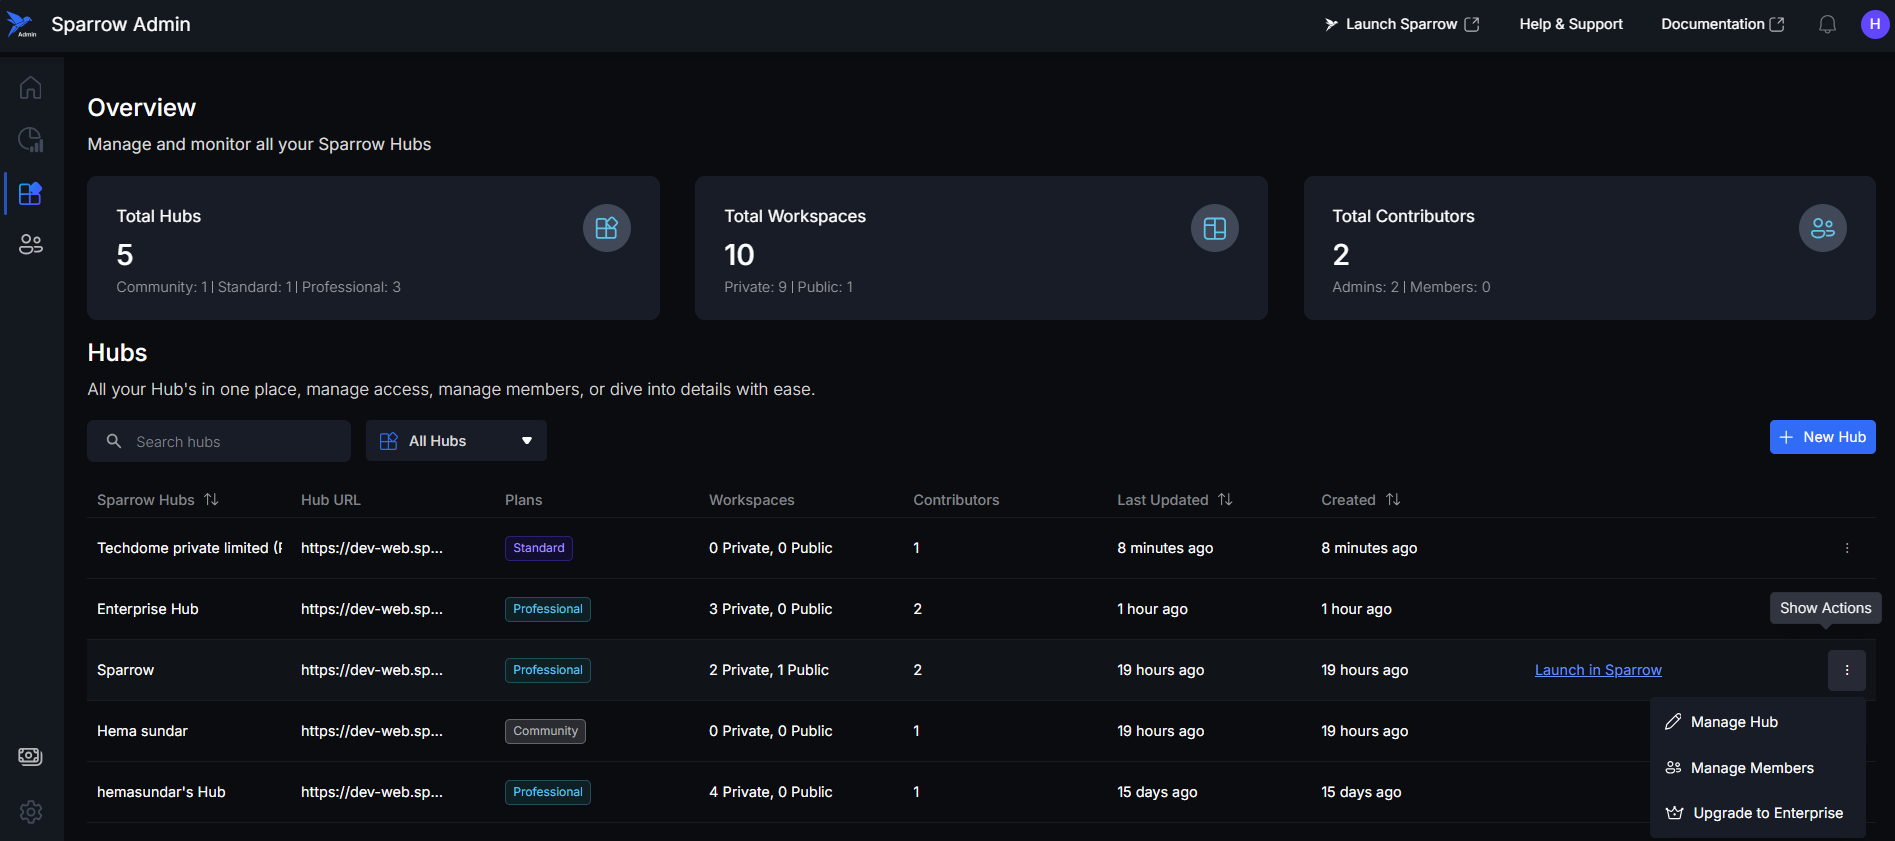Image resolution: width=1895 pixels, height=841 pixels.
Task: Click the Search hubs input field
Action: point(230,442)
